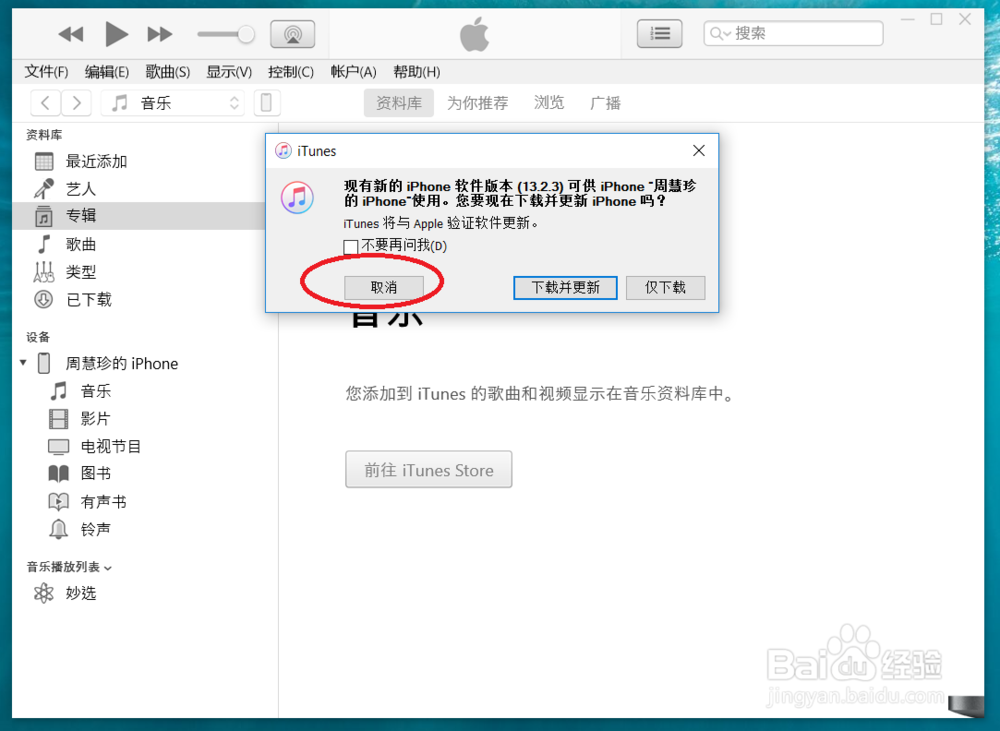
Task: Open the 显示(V) menu
Action: (x=229, y=72)
